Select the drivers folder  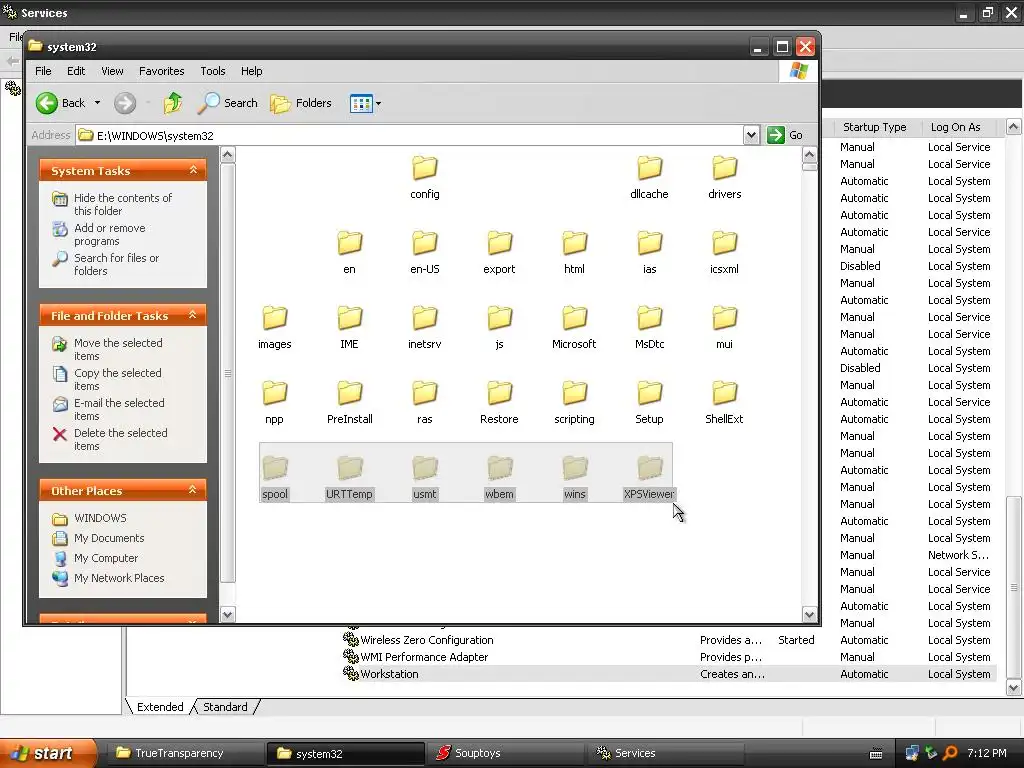[724, 177]
